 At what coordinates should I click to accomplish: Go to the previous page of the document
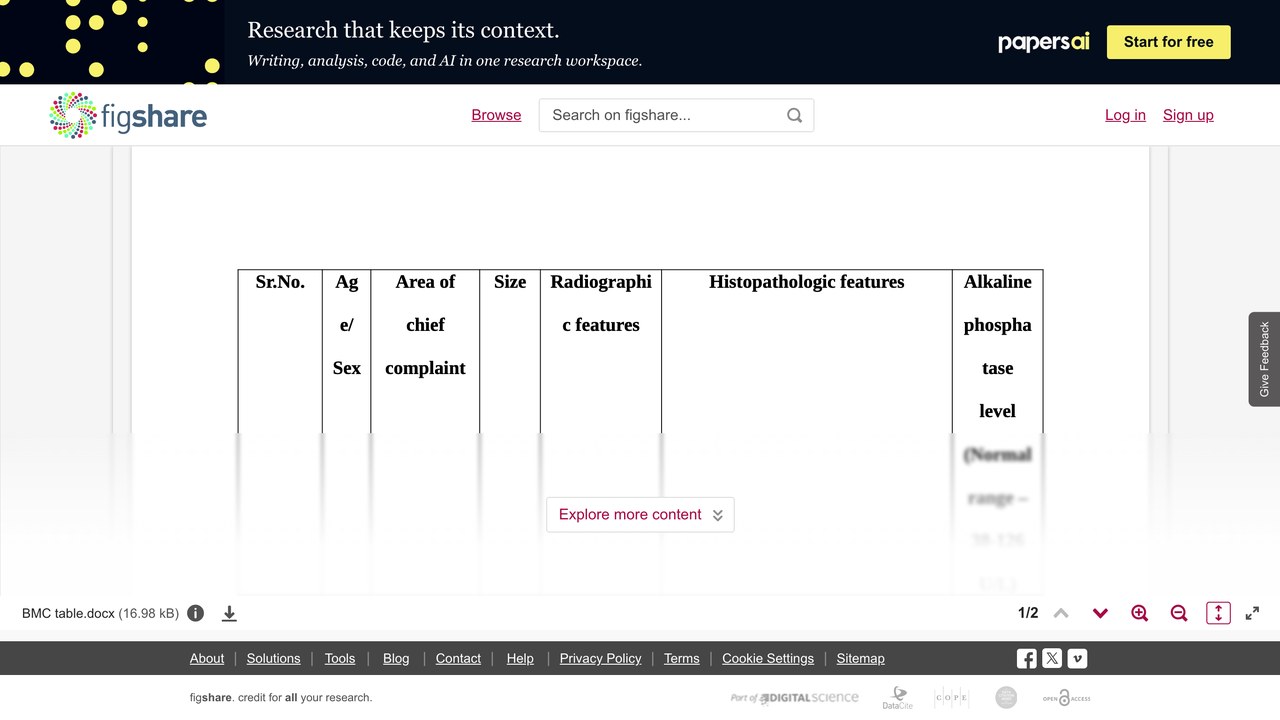pyautogui.click(x=1061, y=613)
